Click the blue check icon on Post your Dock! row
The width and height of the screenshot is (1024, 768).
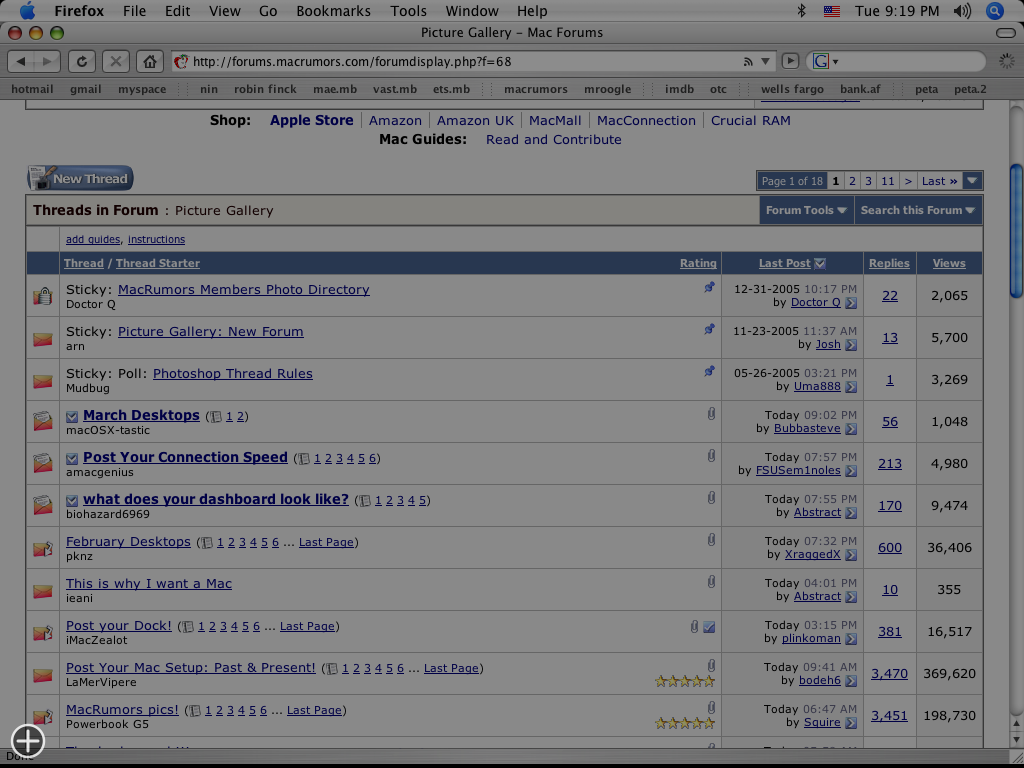(x=709, y=627)
